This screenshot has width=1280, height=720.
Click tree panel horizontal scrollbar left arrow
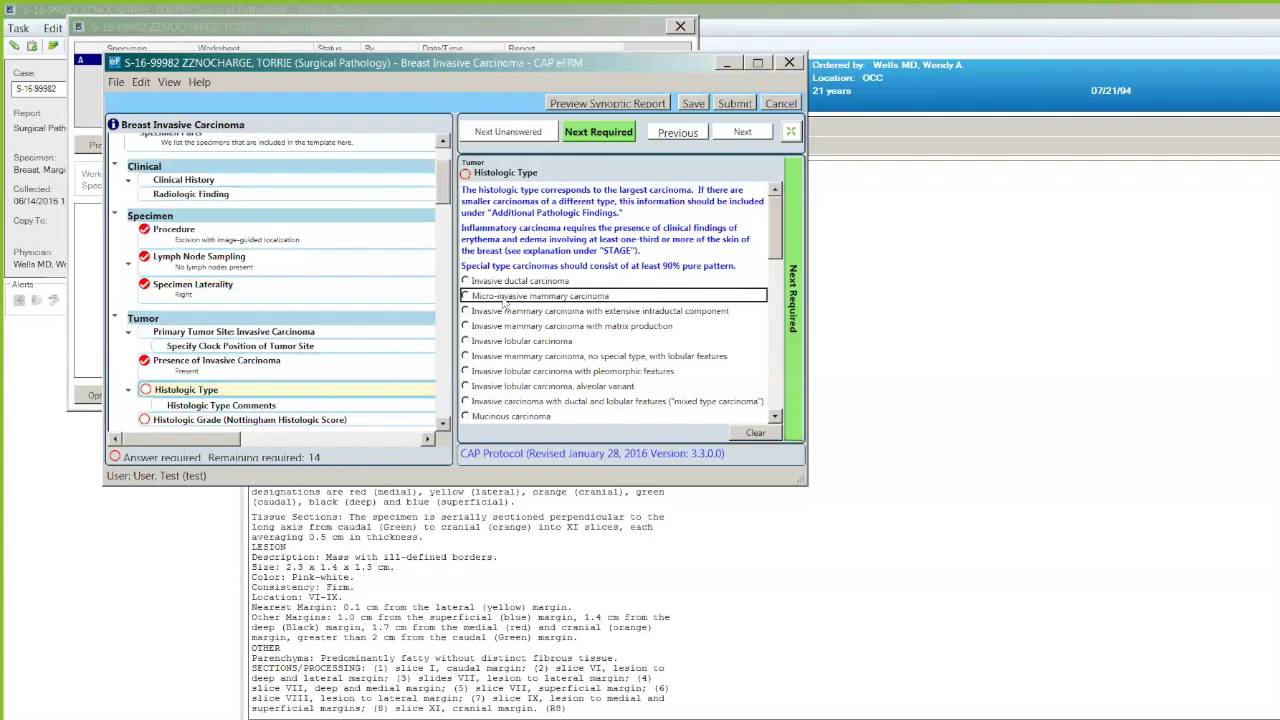tap(115, 439)
